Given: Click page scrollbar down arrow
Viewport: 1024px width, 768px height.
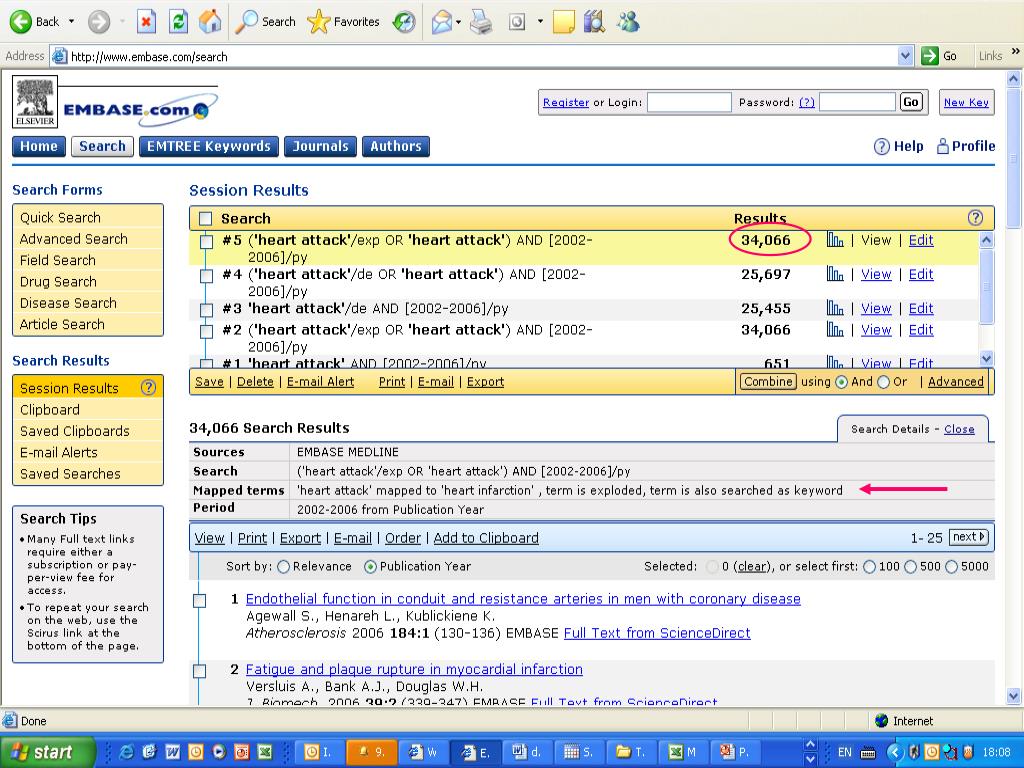Looking at the screenshot, I should coord(1013,696).
